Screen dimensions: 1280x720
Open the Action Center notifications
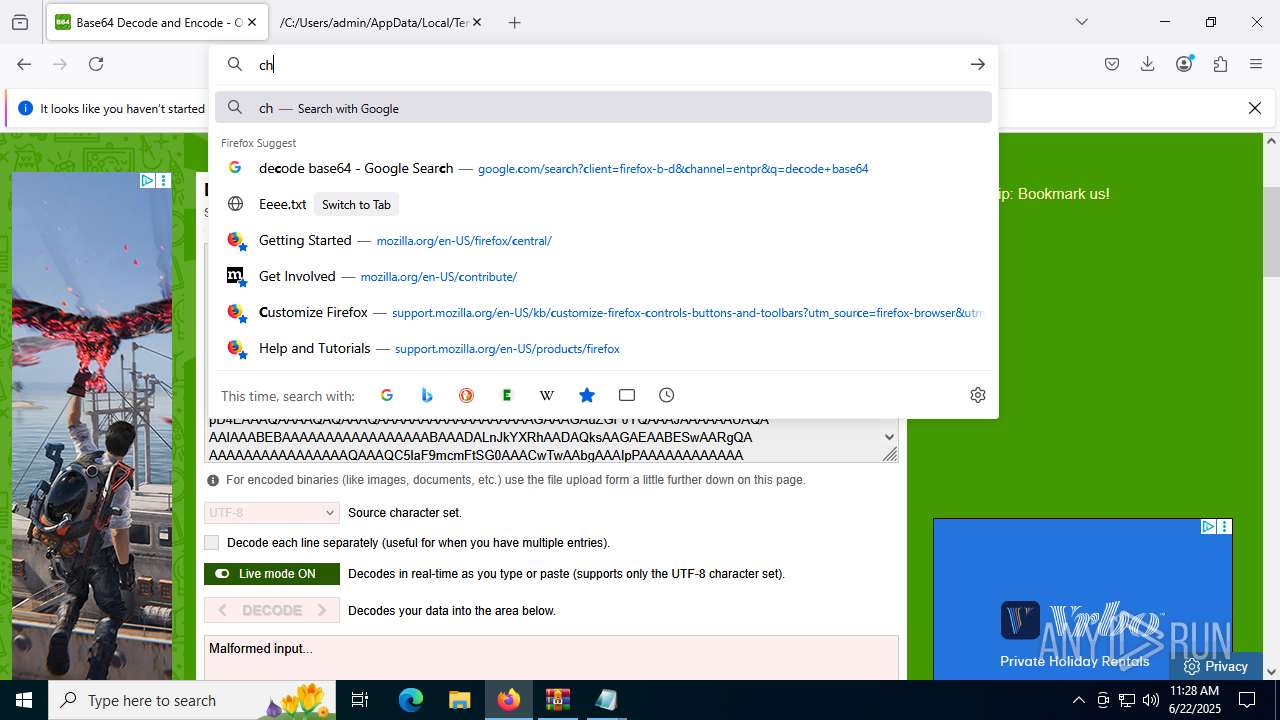point(1247,700)
